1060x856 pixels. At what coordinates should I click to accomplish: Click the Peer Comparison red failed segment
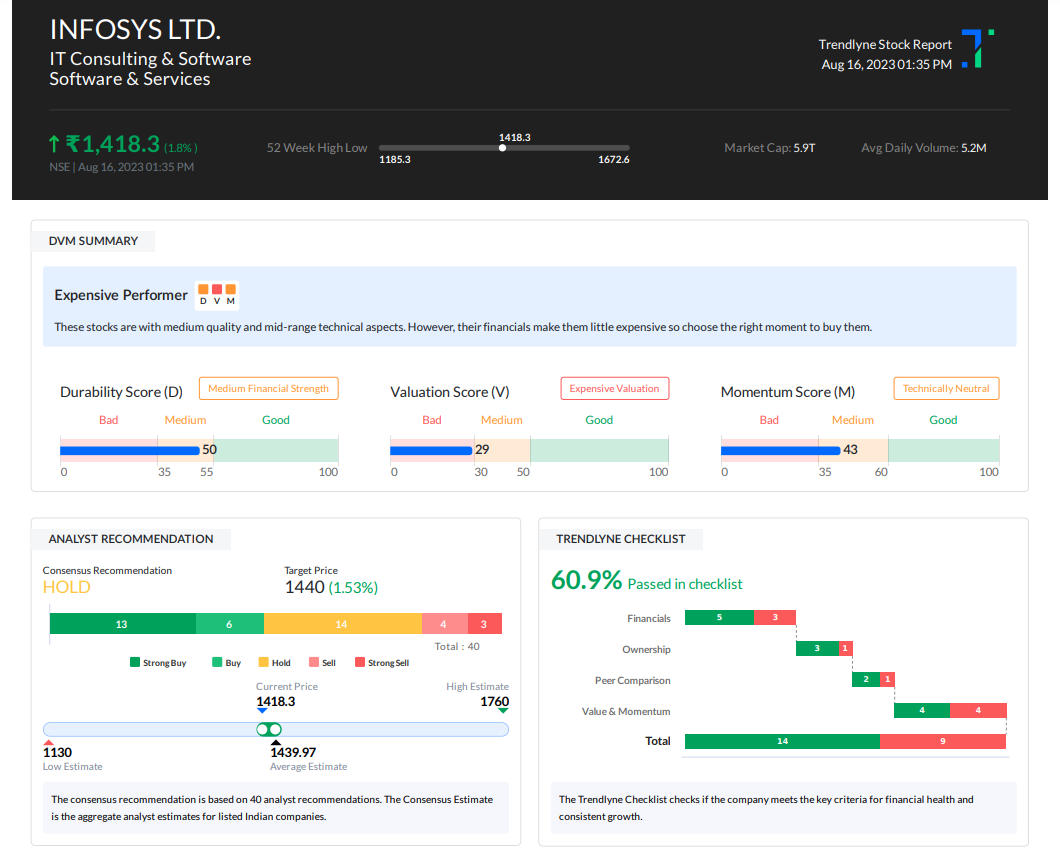(x=888, y=680)
